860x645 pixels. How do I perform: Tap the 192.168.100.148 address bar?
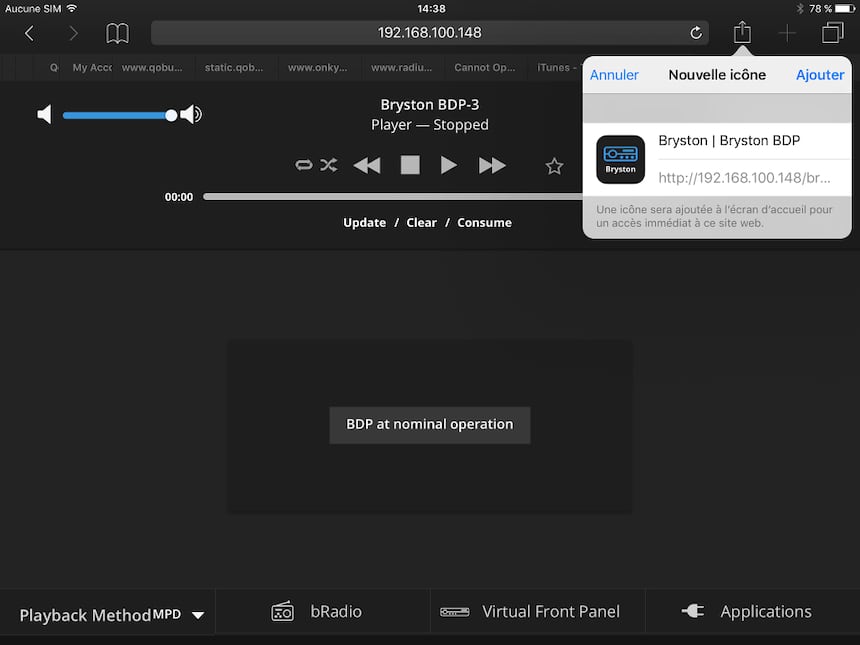point(429,33)
